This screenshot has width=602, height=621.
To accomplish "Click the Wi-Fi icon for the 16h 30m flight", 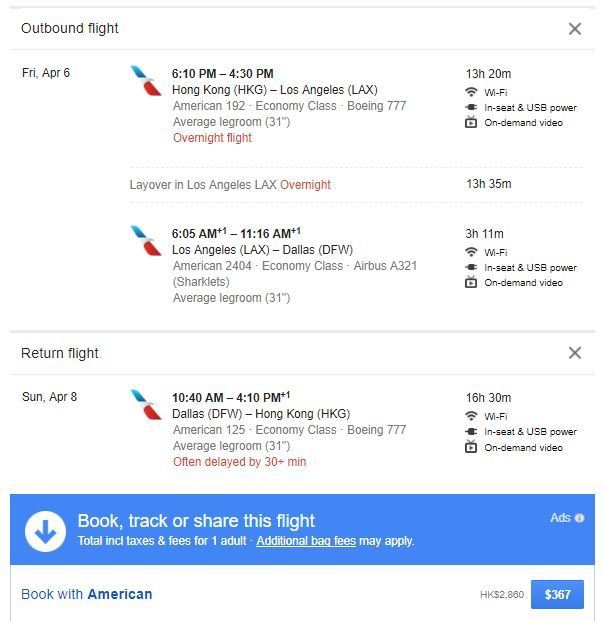I will pos(471,416).
